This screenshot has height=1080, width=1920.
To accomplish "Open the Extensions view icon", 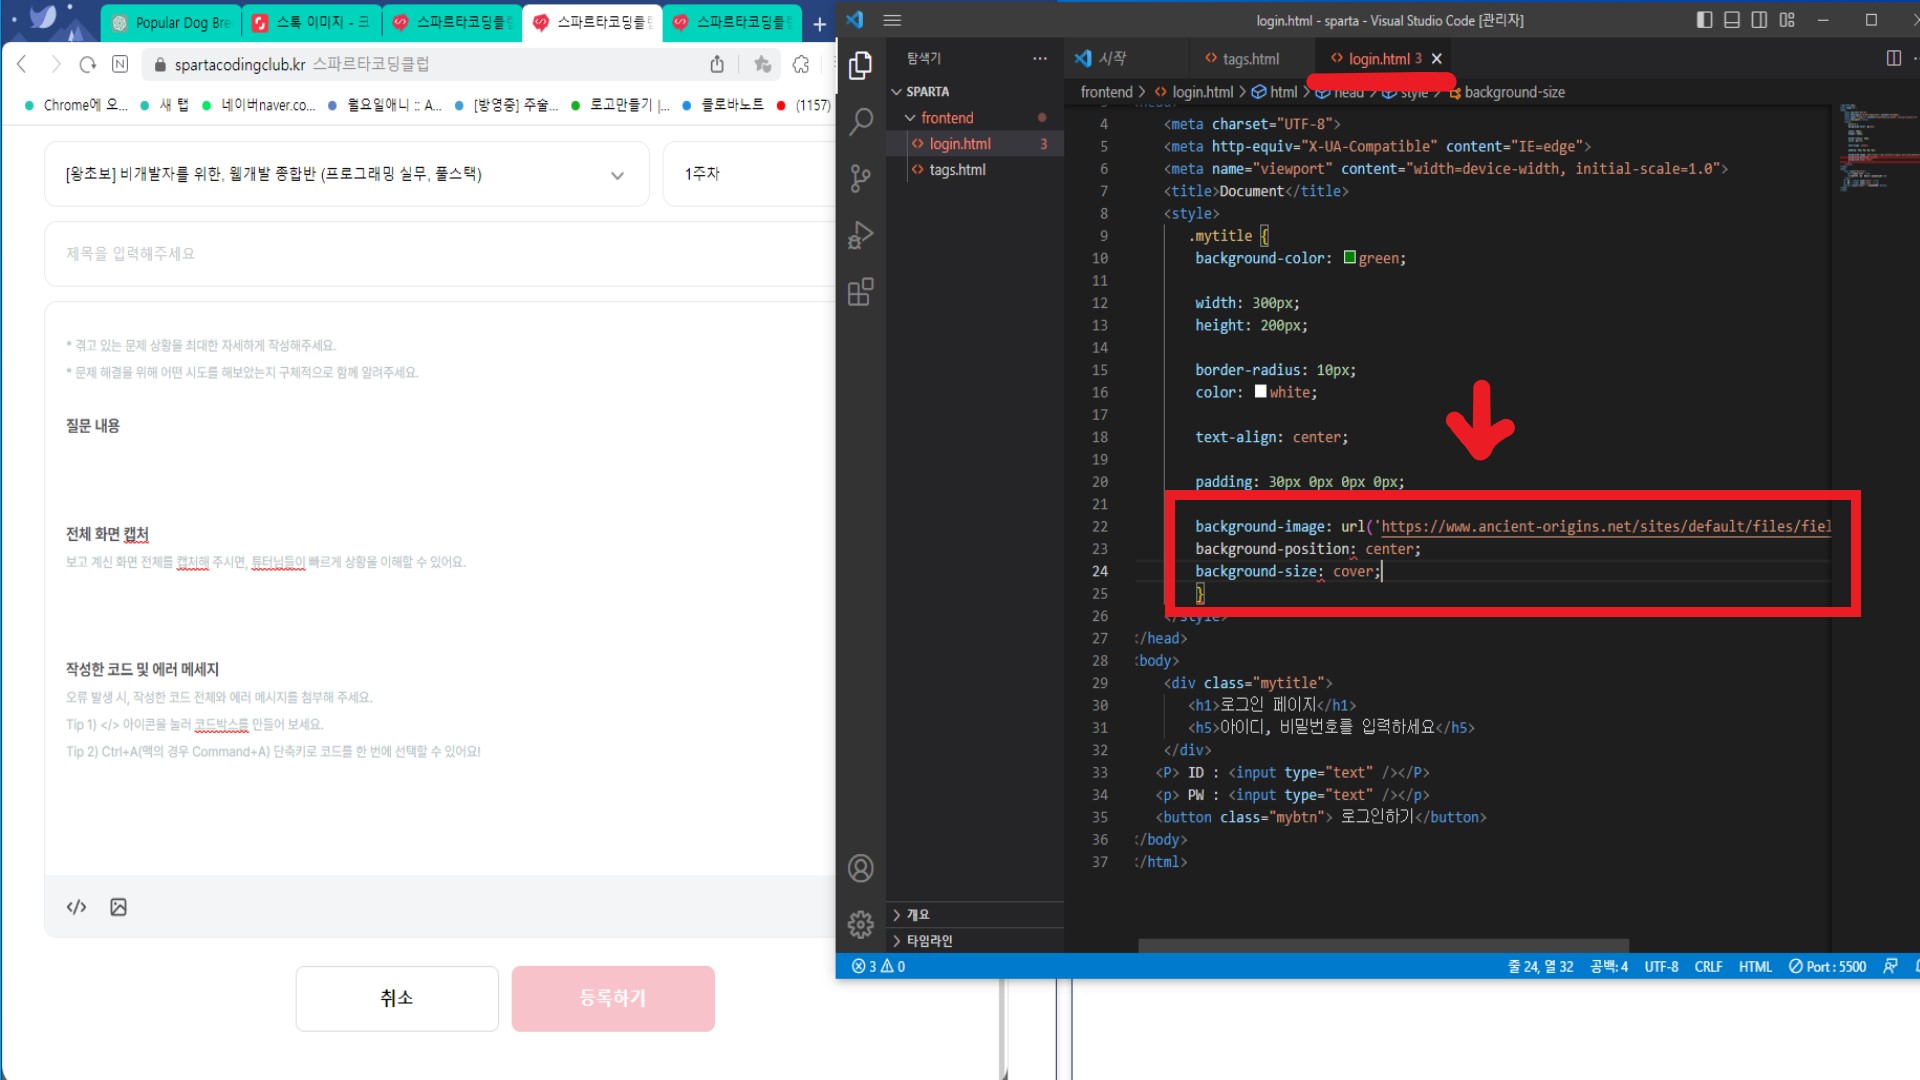I will pos(860,292).
